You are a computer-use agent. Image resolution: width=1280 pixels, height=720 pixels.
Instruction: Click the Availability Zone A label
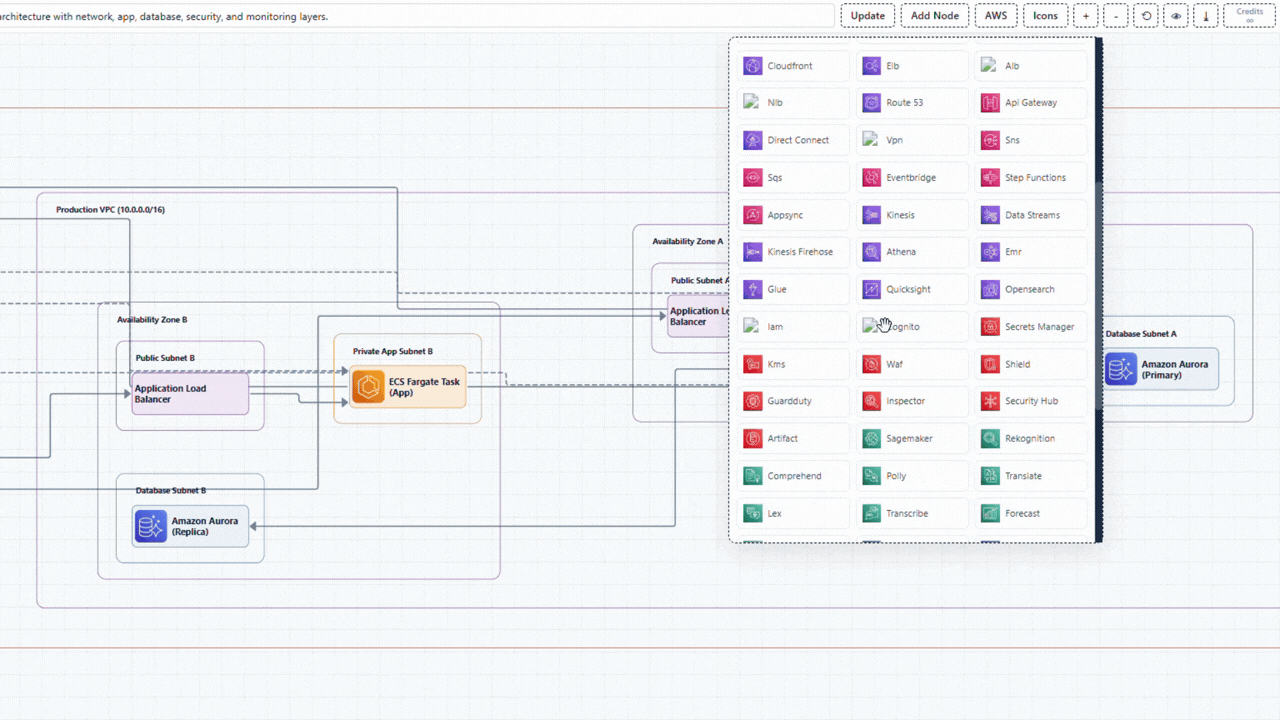click(688, 242)
